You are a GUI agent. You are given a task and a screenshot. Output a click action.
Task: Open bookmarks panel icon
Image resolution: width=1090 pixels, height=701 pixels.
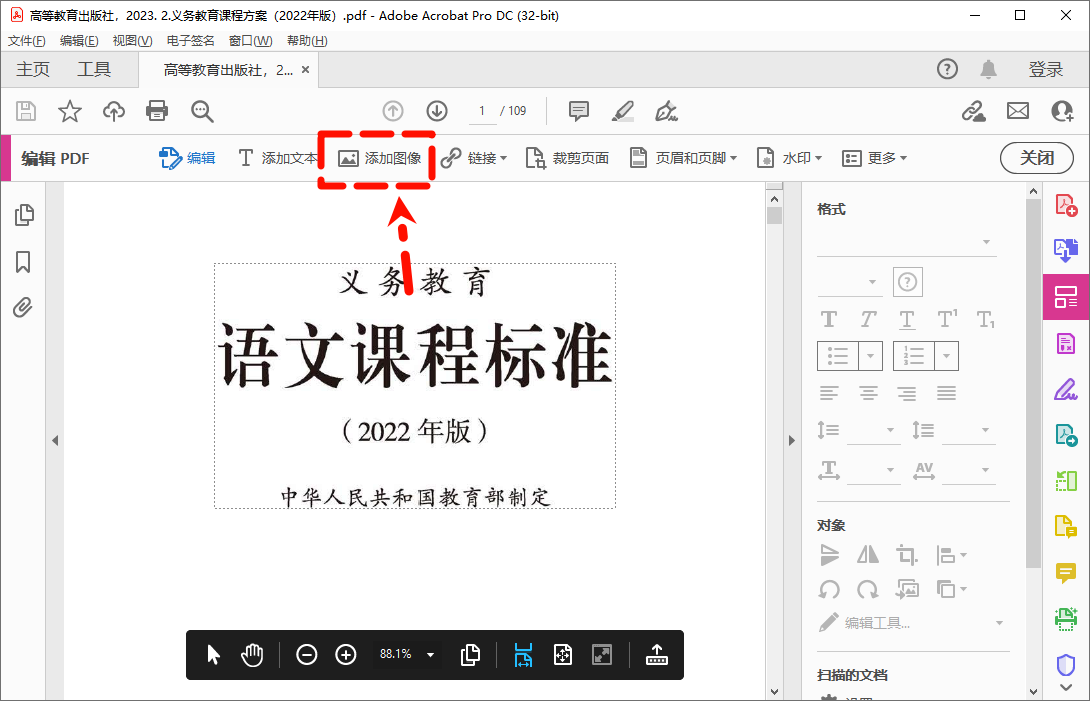pyautogui.click(x=23, y=262)
